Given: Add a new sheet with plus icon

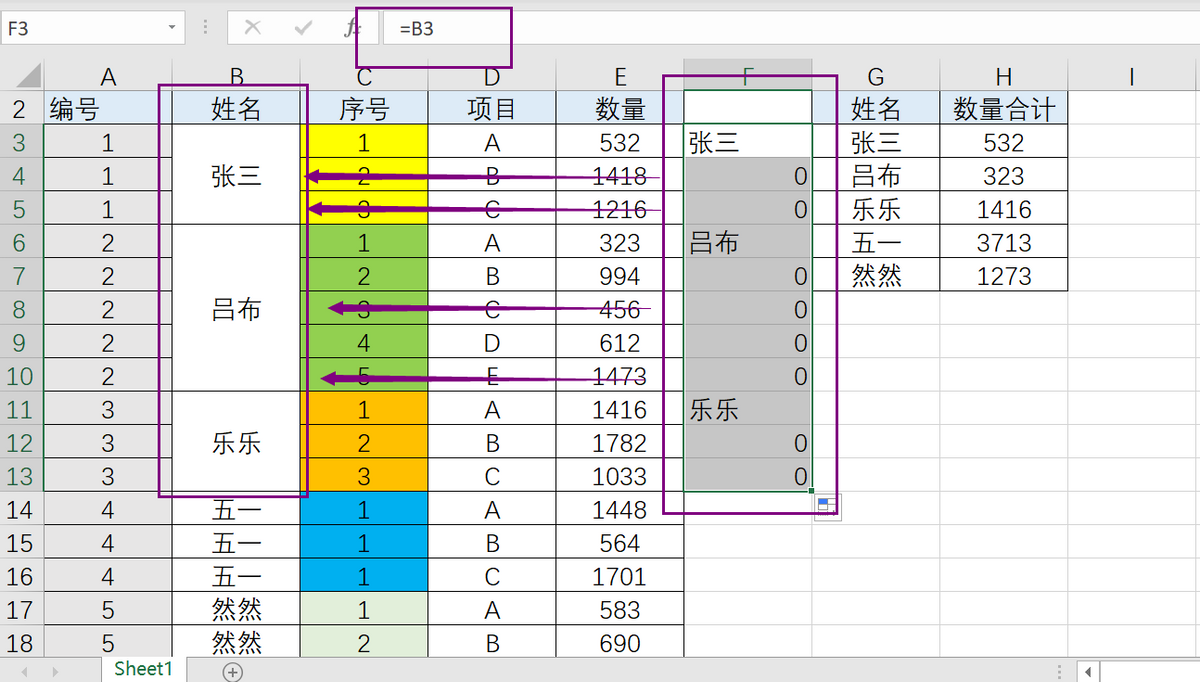Looking at the screenshot, I should [232, 672].
